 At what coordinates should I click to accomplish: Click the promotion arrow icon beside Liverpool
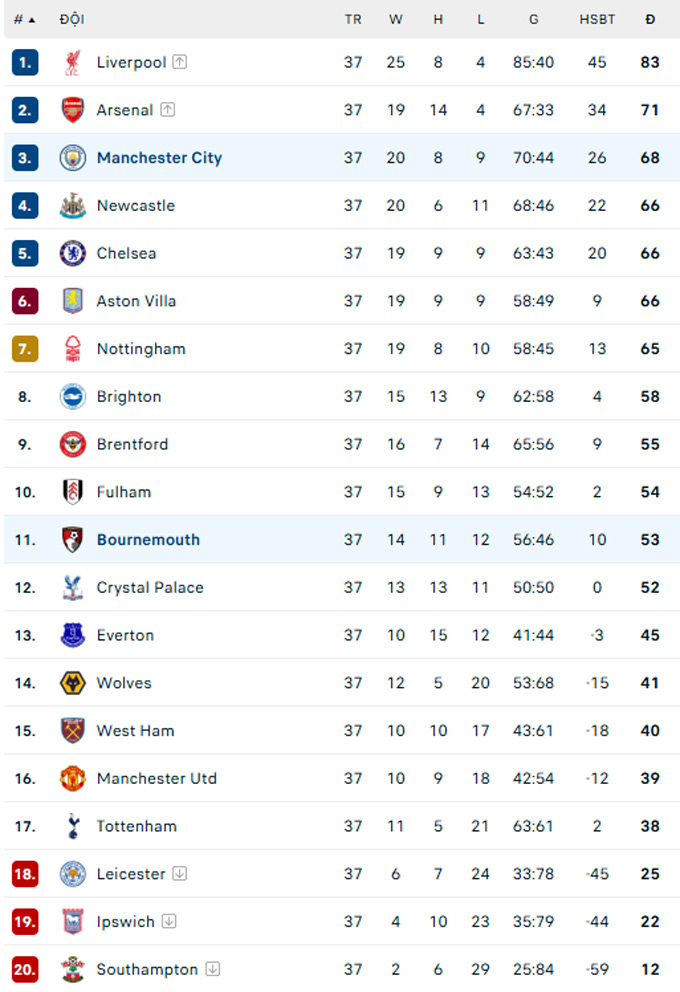[180, 62]
